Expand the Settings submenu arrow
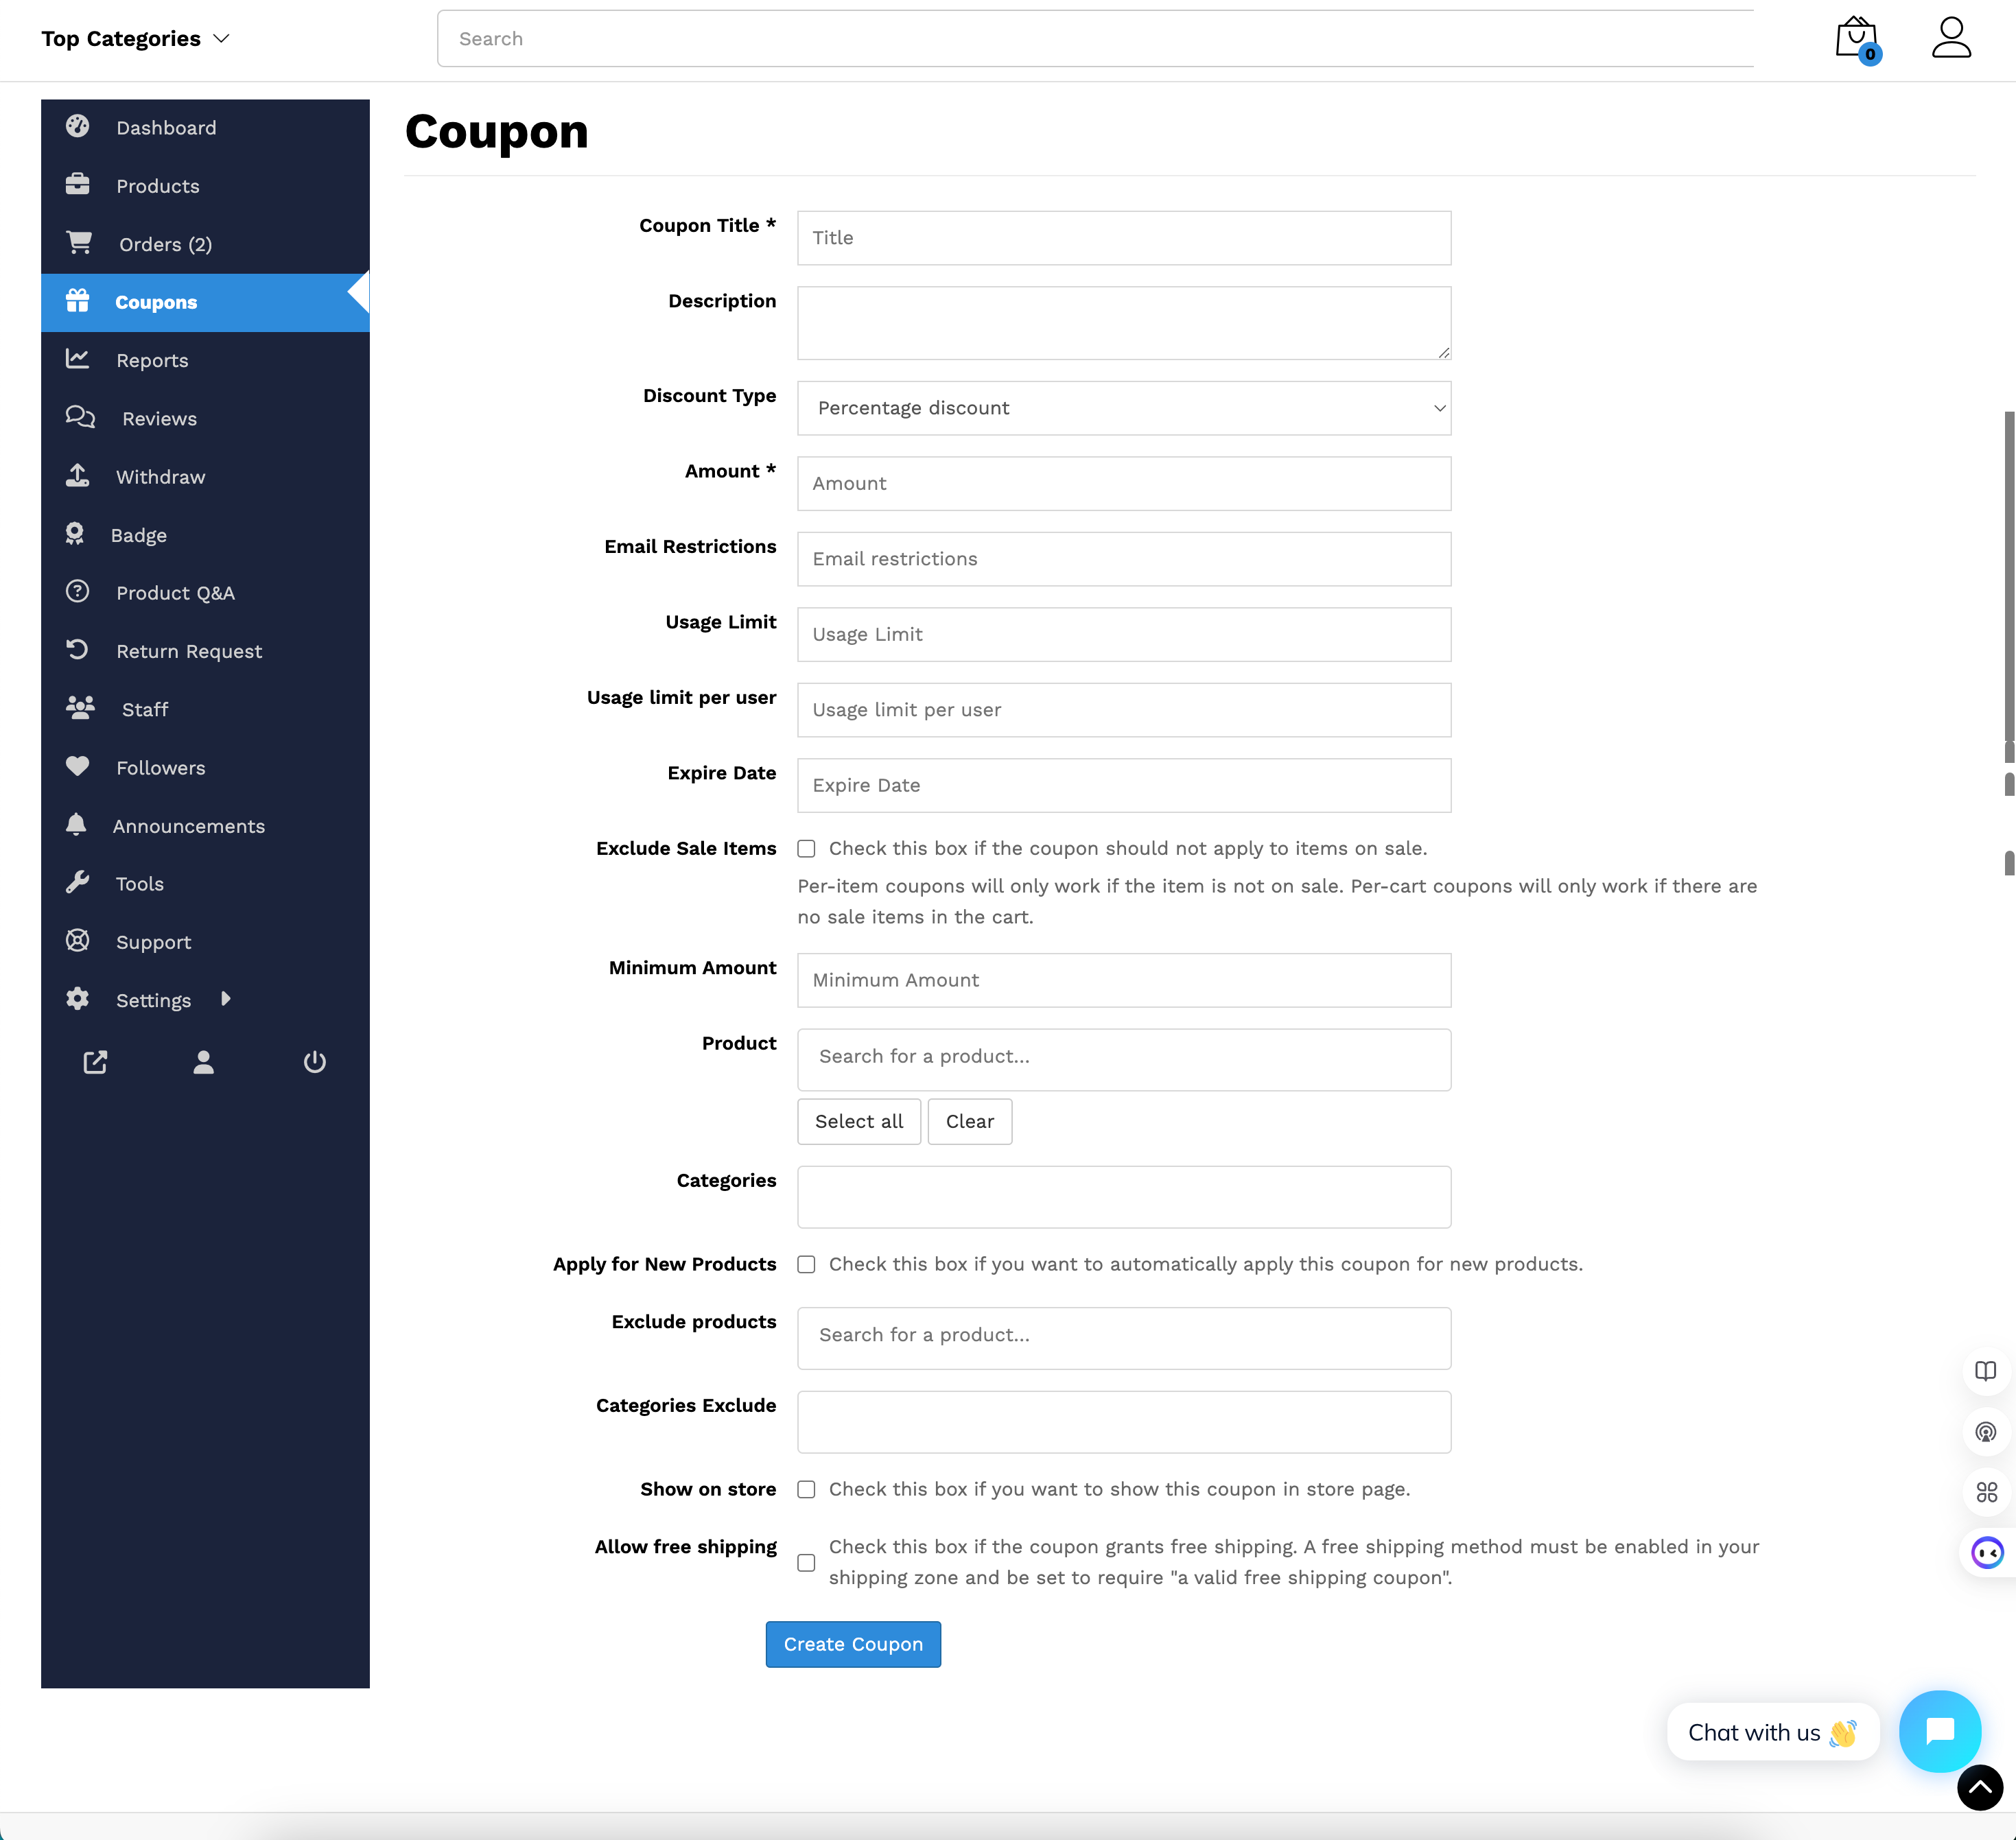Viewport: 2016px width, 1840px height. (x=226, y=998)
